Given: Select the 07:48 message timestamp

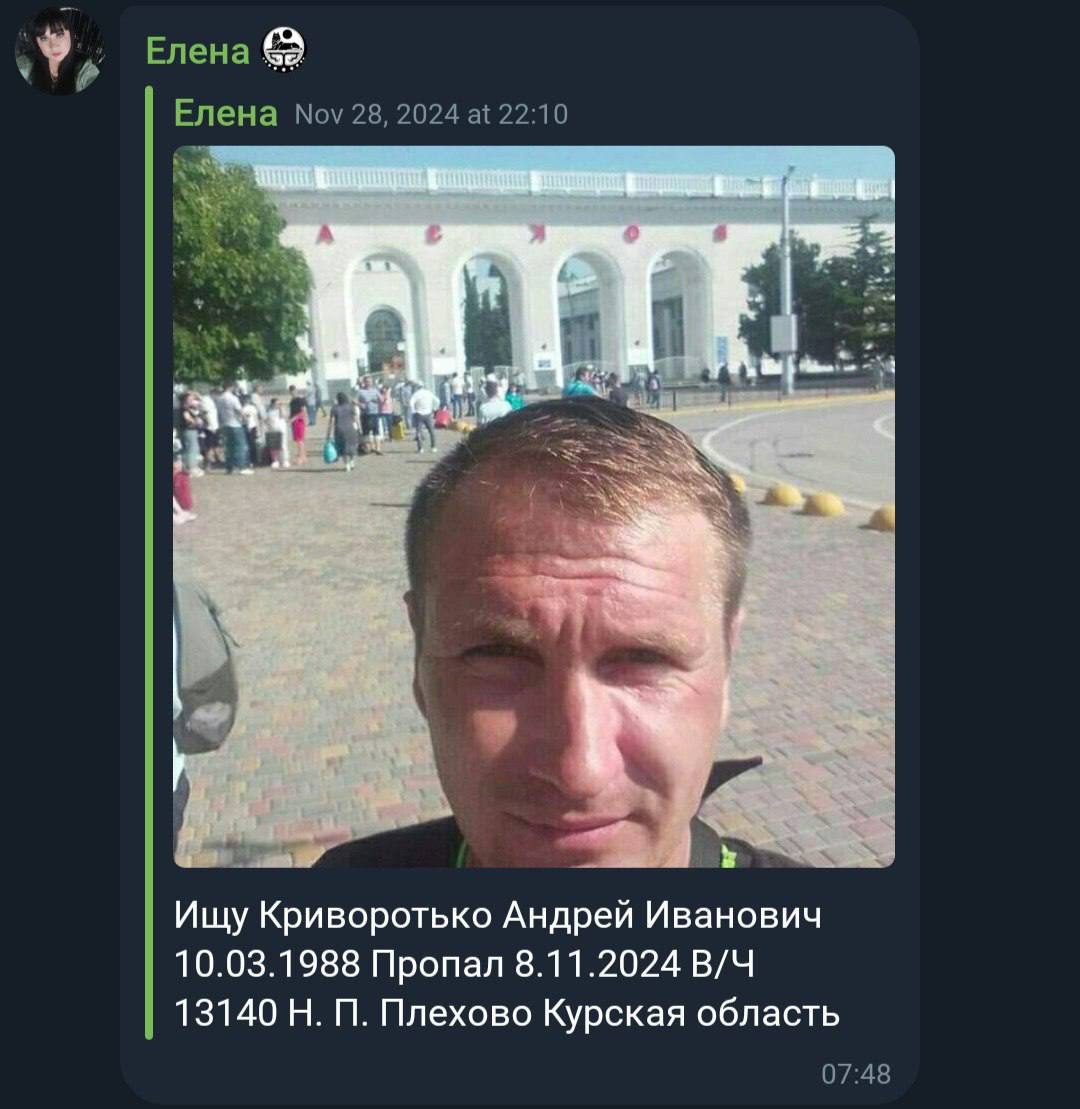Looking at the screenshot, I should (856, 1074).
